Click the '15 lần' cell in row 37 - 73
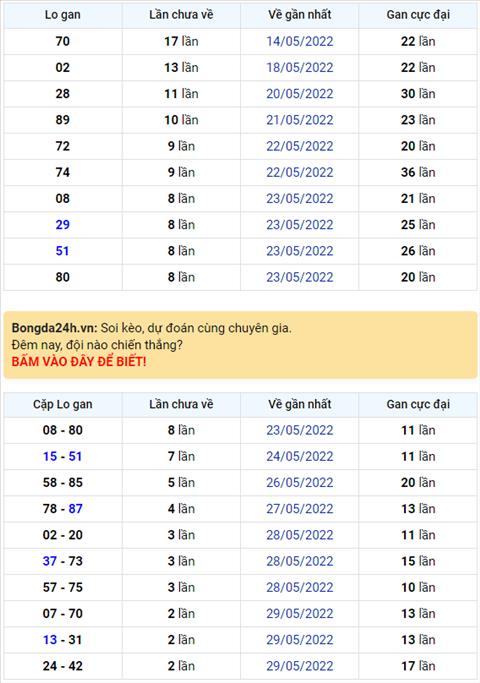Image resolution: width=480 pixels, height=683 pixels. pos(418,561)
